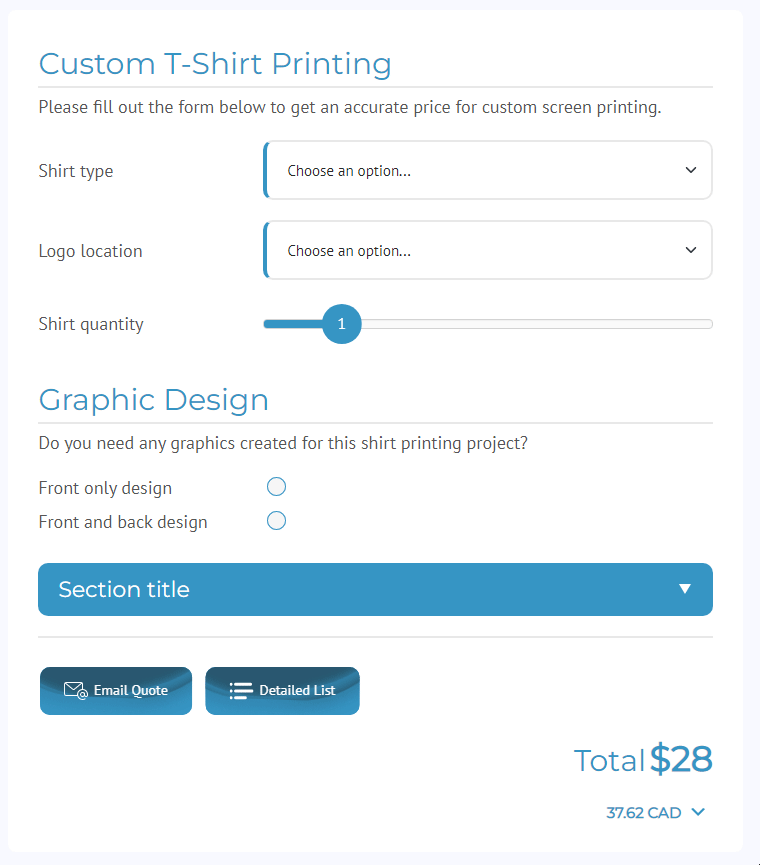Click the envelope icon on Email Quote
The image size is (760, 865).
76,691
